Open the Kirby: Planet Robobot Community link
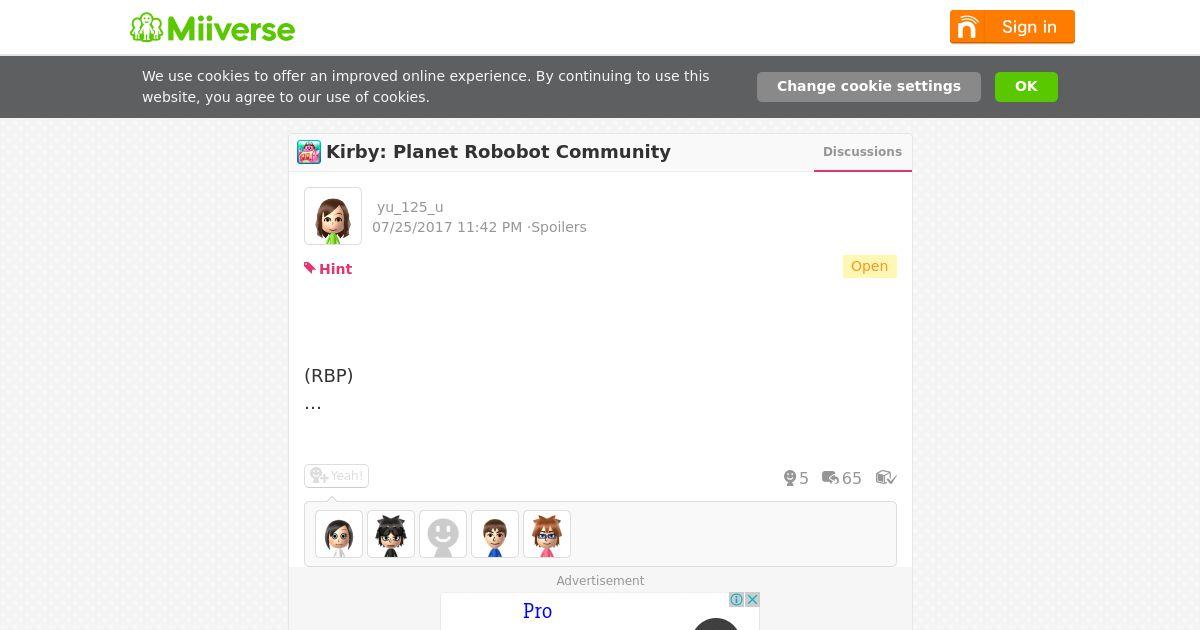1200x630 pixels. click(x=498, y=152)
